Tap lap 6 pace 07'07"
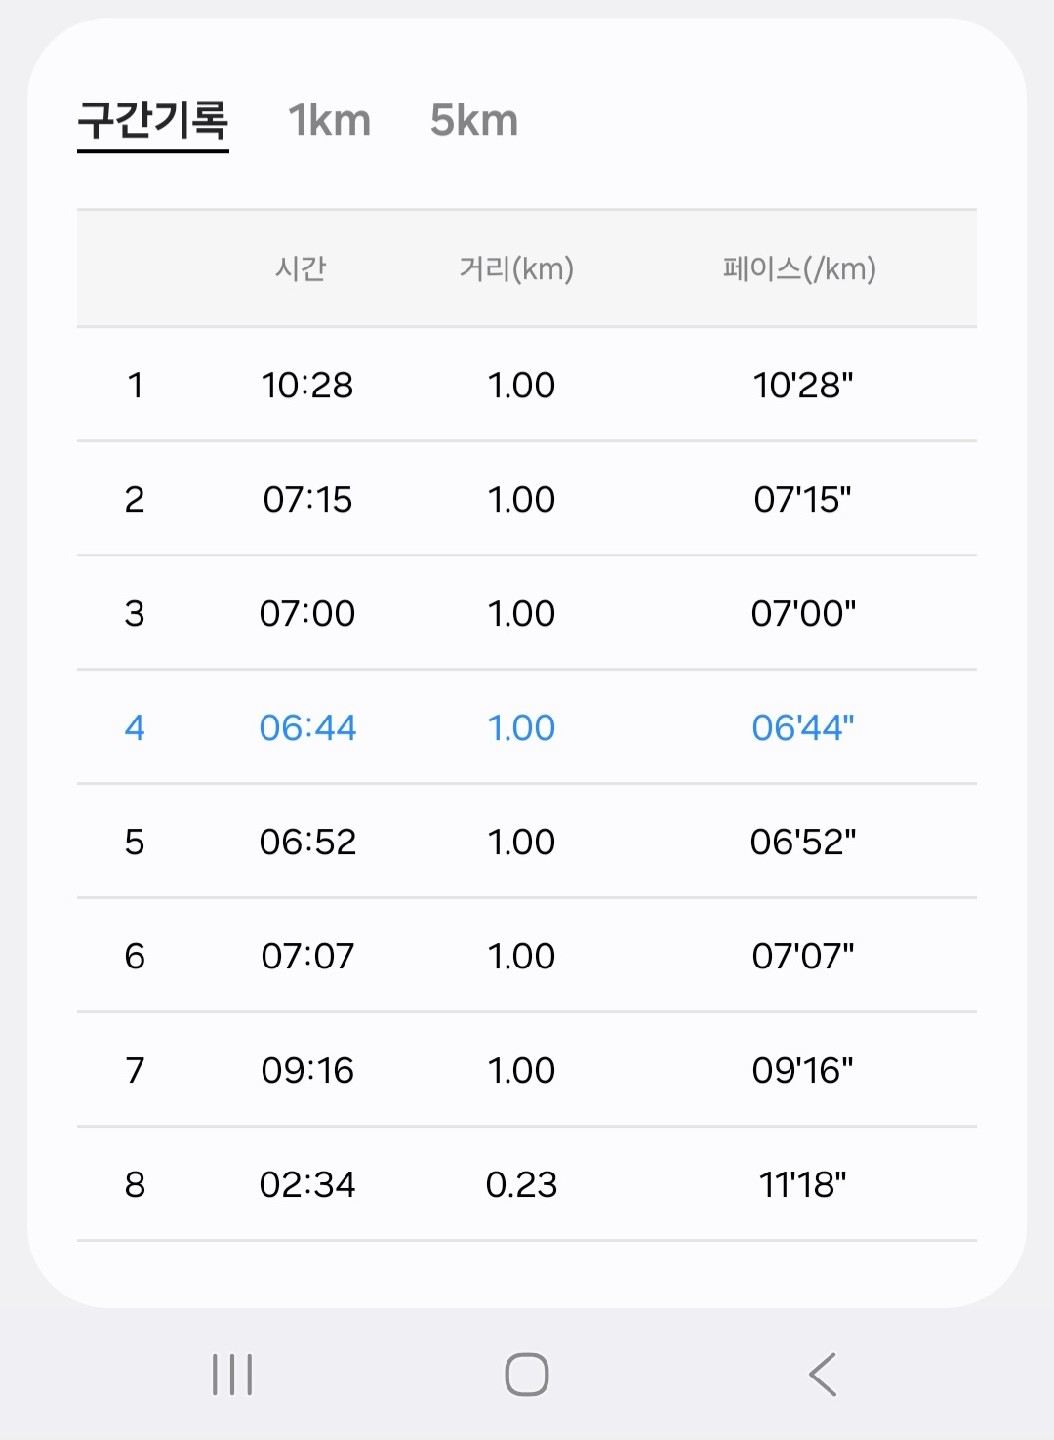 click(803, 956)
